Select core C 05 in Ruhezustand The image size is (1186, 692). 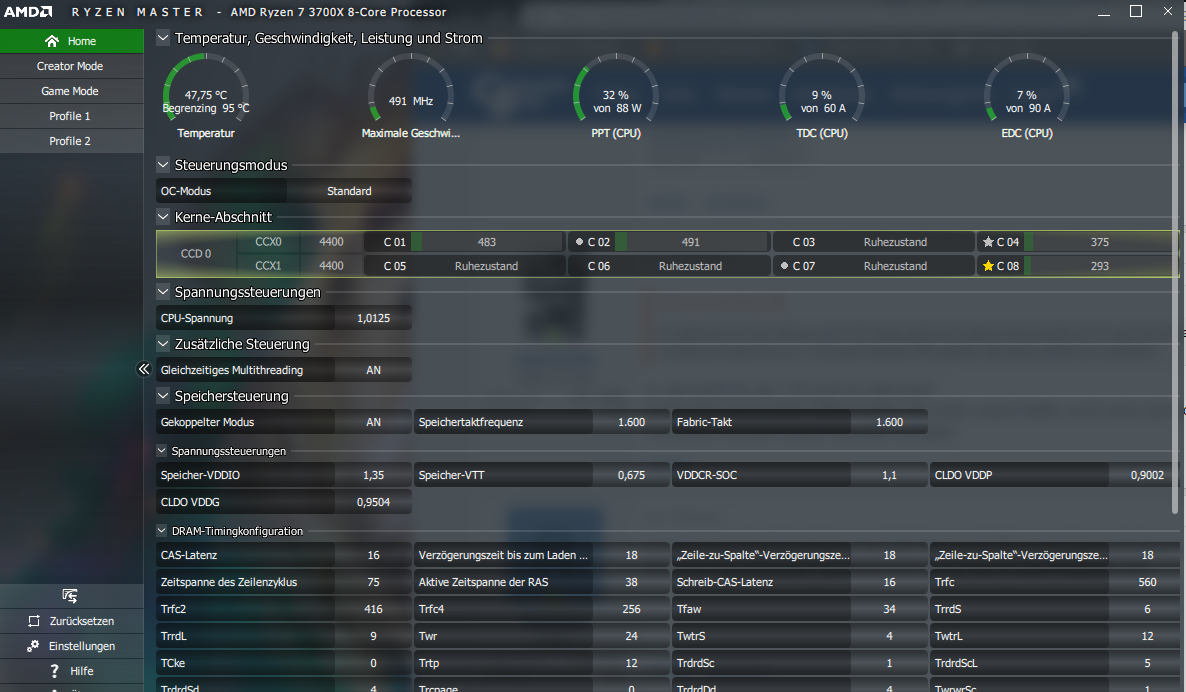click(464, 266)
